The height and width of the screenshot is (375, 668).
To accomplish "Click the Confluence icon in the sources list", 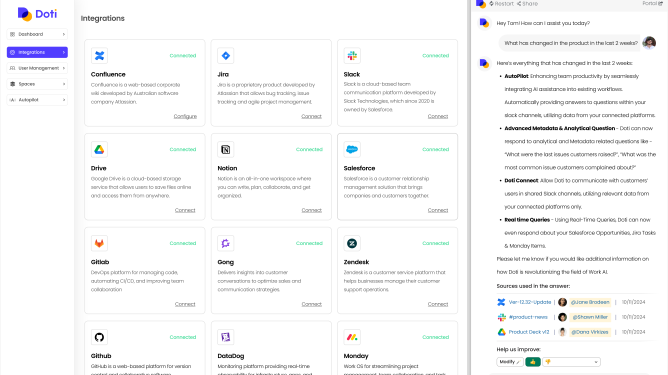I will coord(501,302).
